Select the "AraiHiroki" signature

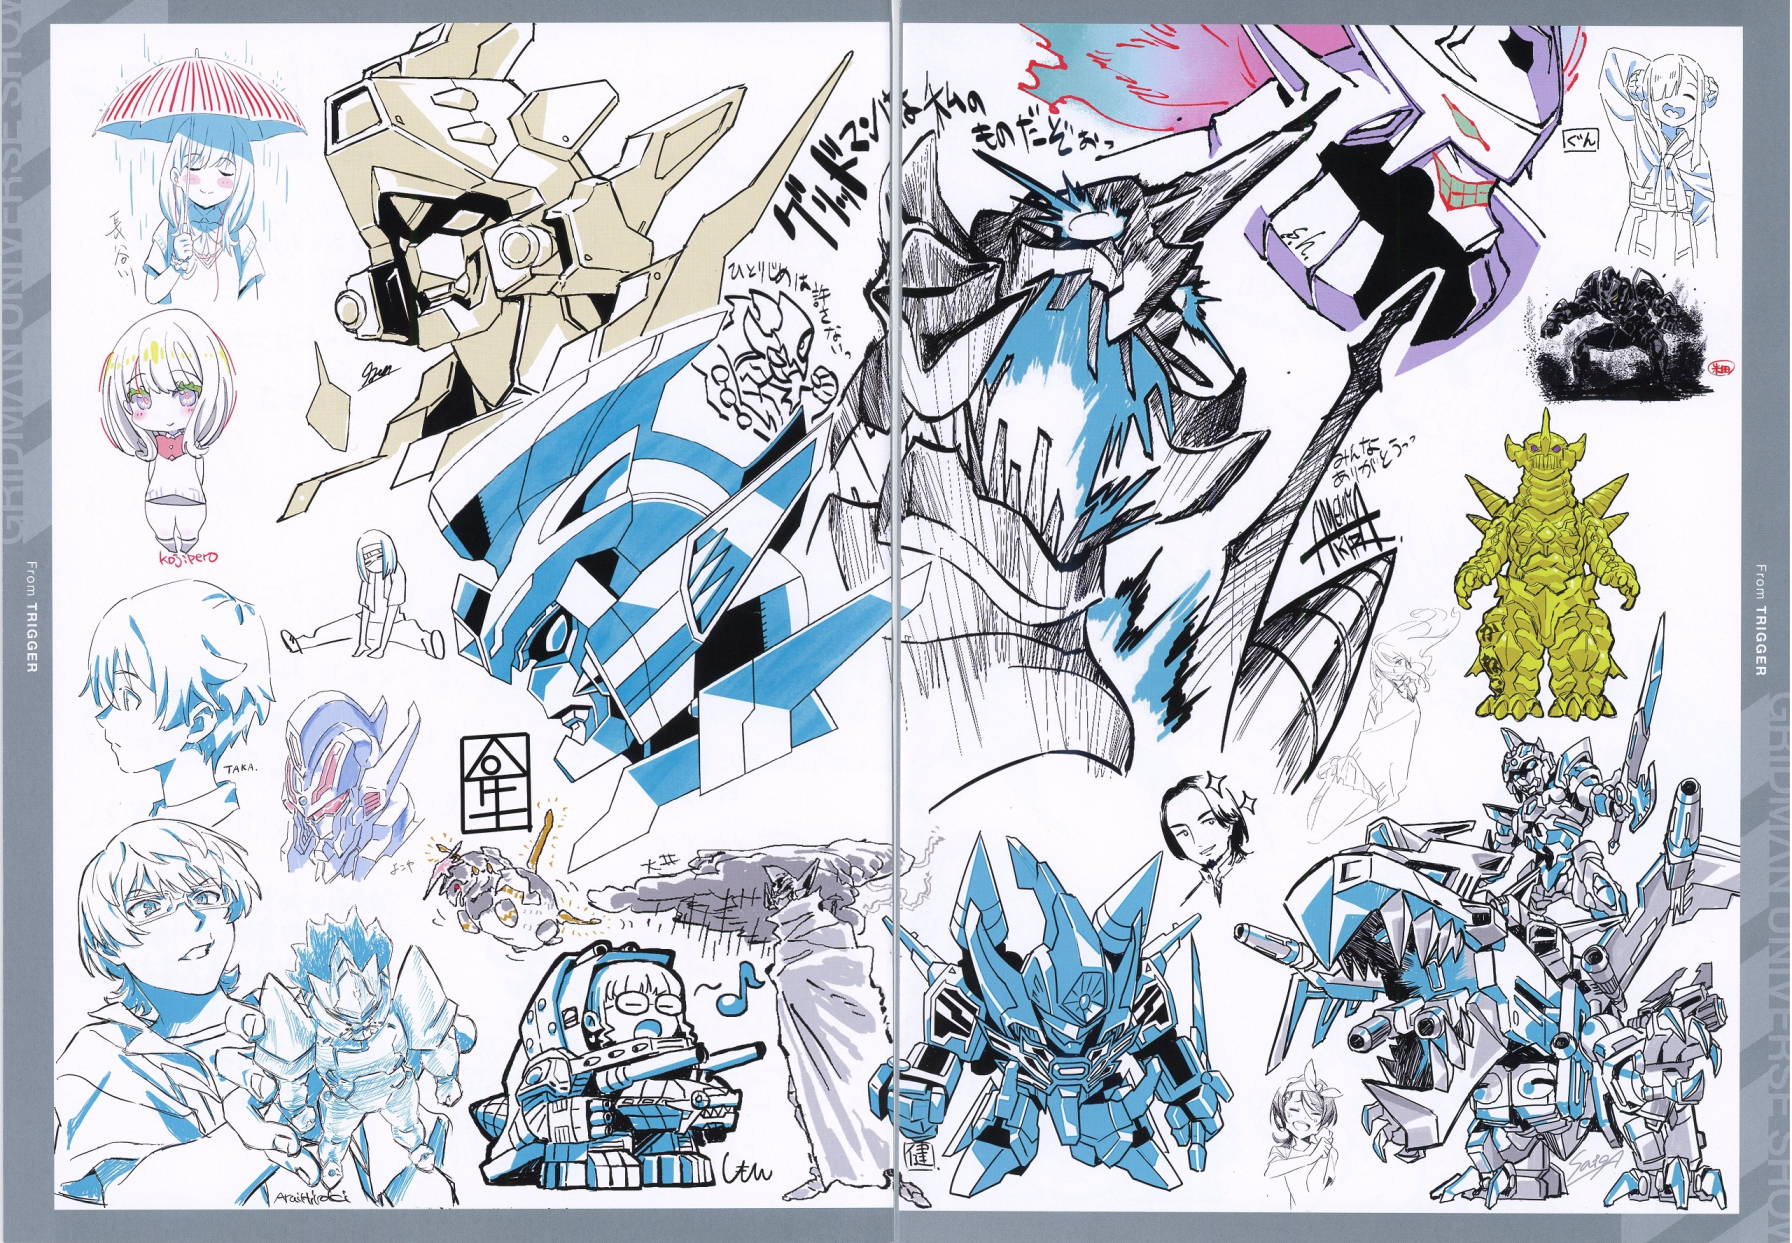[x=310, y=1197]
